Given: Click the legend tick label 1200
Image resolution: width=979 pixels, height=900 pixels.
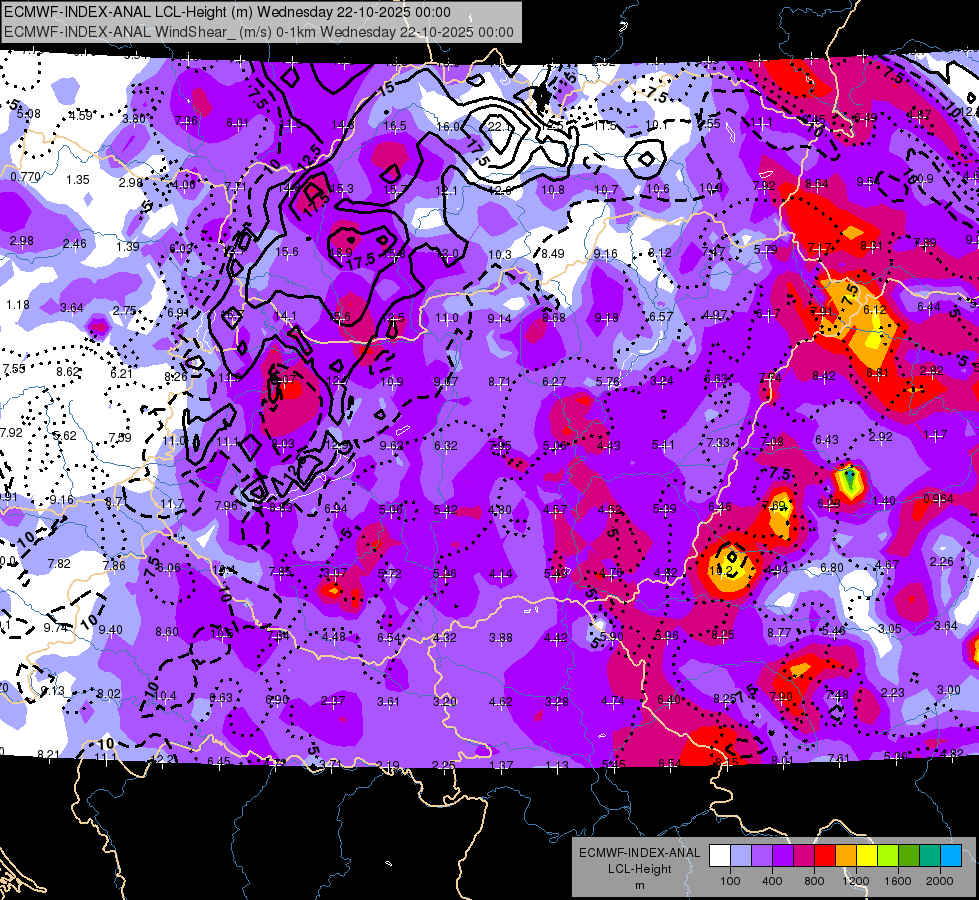Looking at the screenshot, I should [855, 881].
